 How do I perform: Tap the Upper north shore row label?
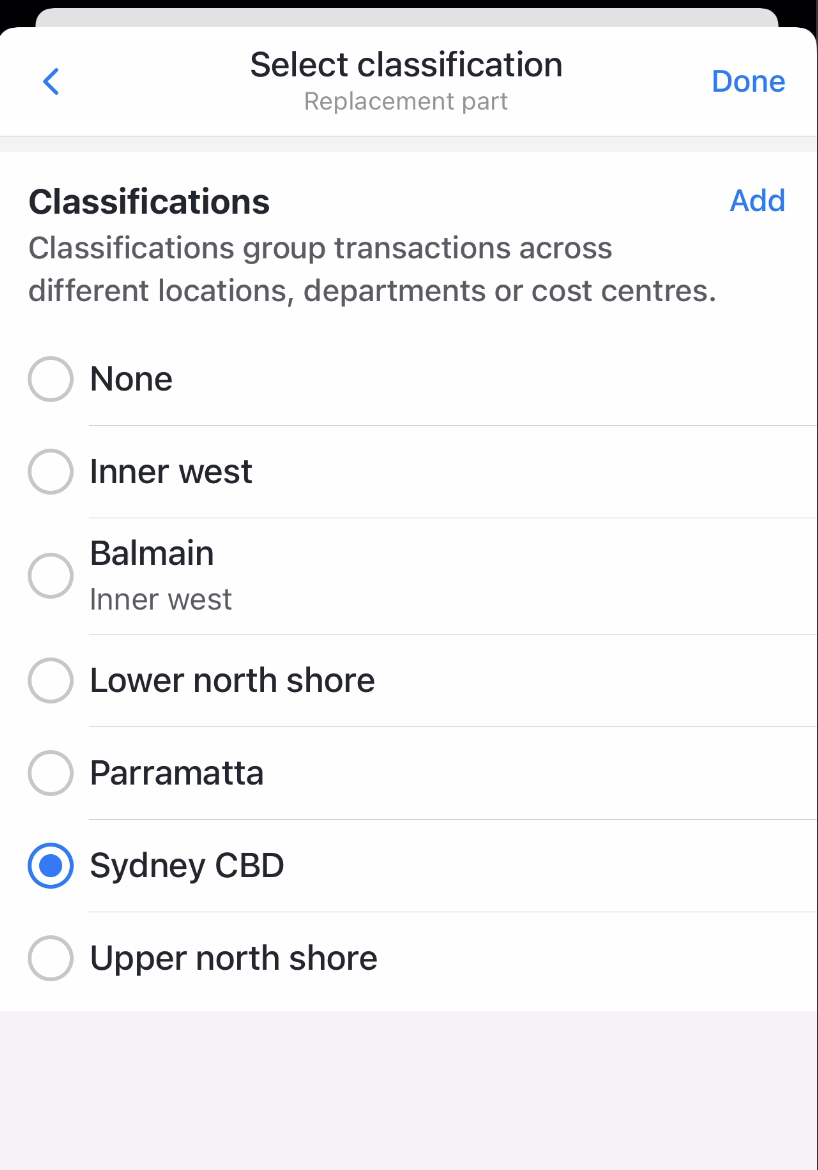point(233,957)
